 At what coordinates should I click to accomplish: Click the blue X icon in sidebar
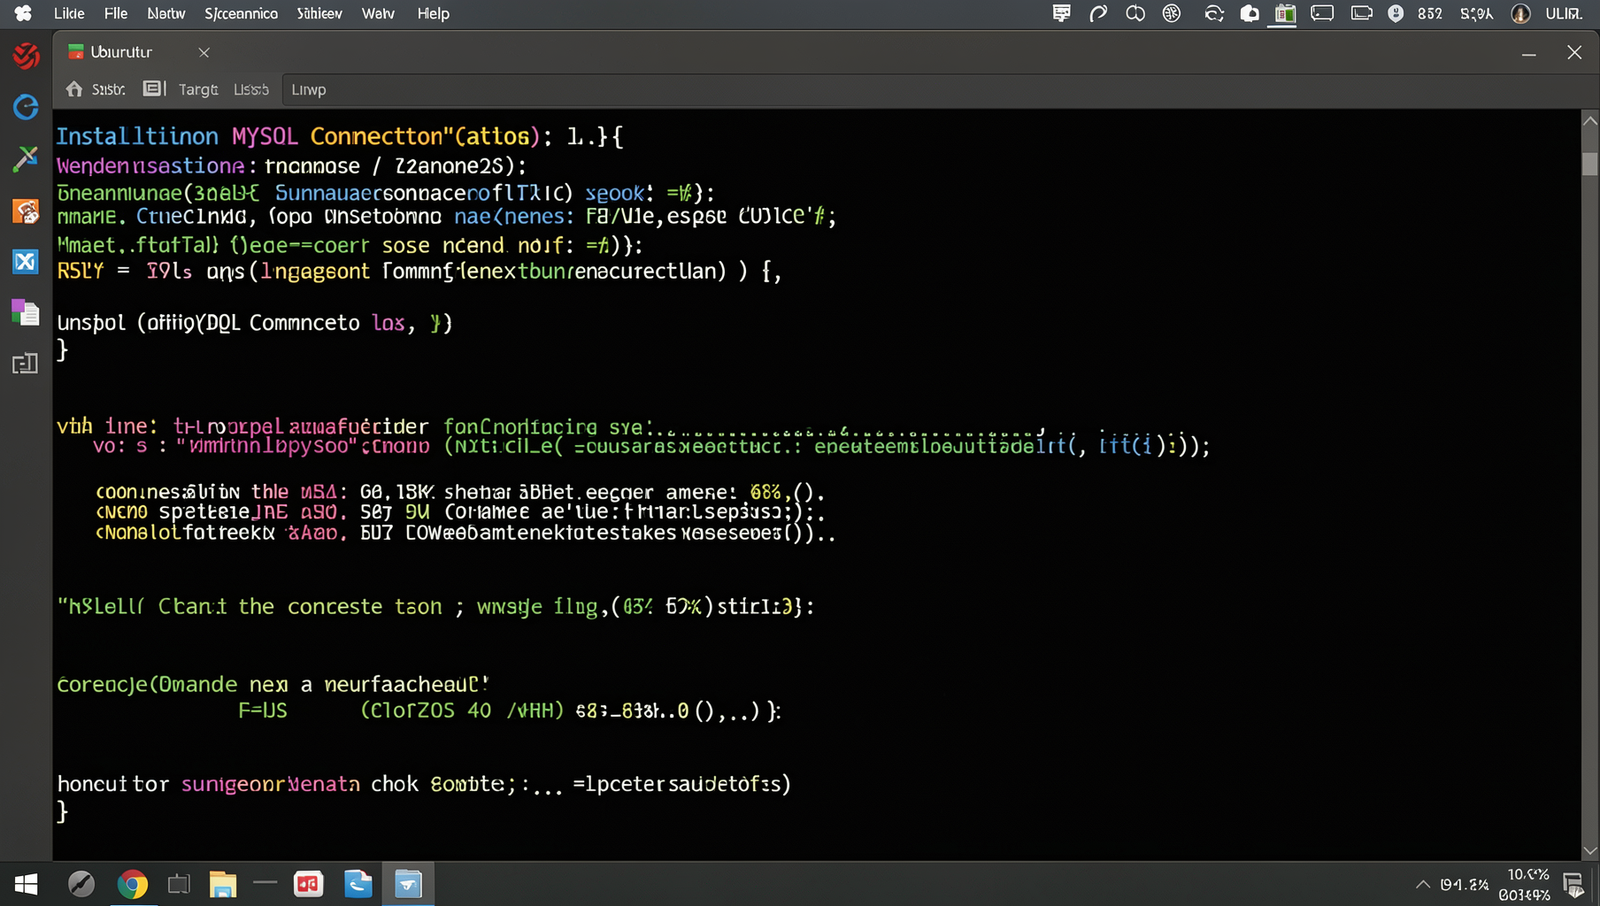pos(25,262)
